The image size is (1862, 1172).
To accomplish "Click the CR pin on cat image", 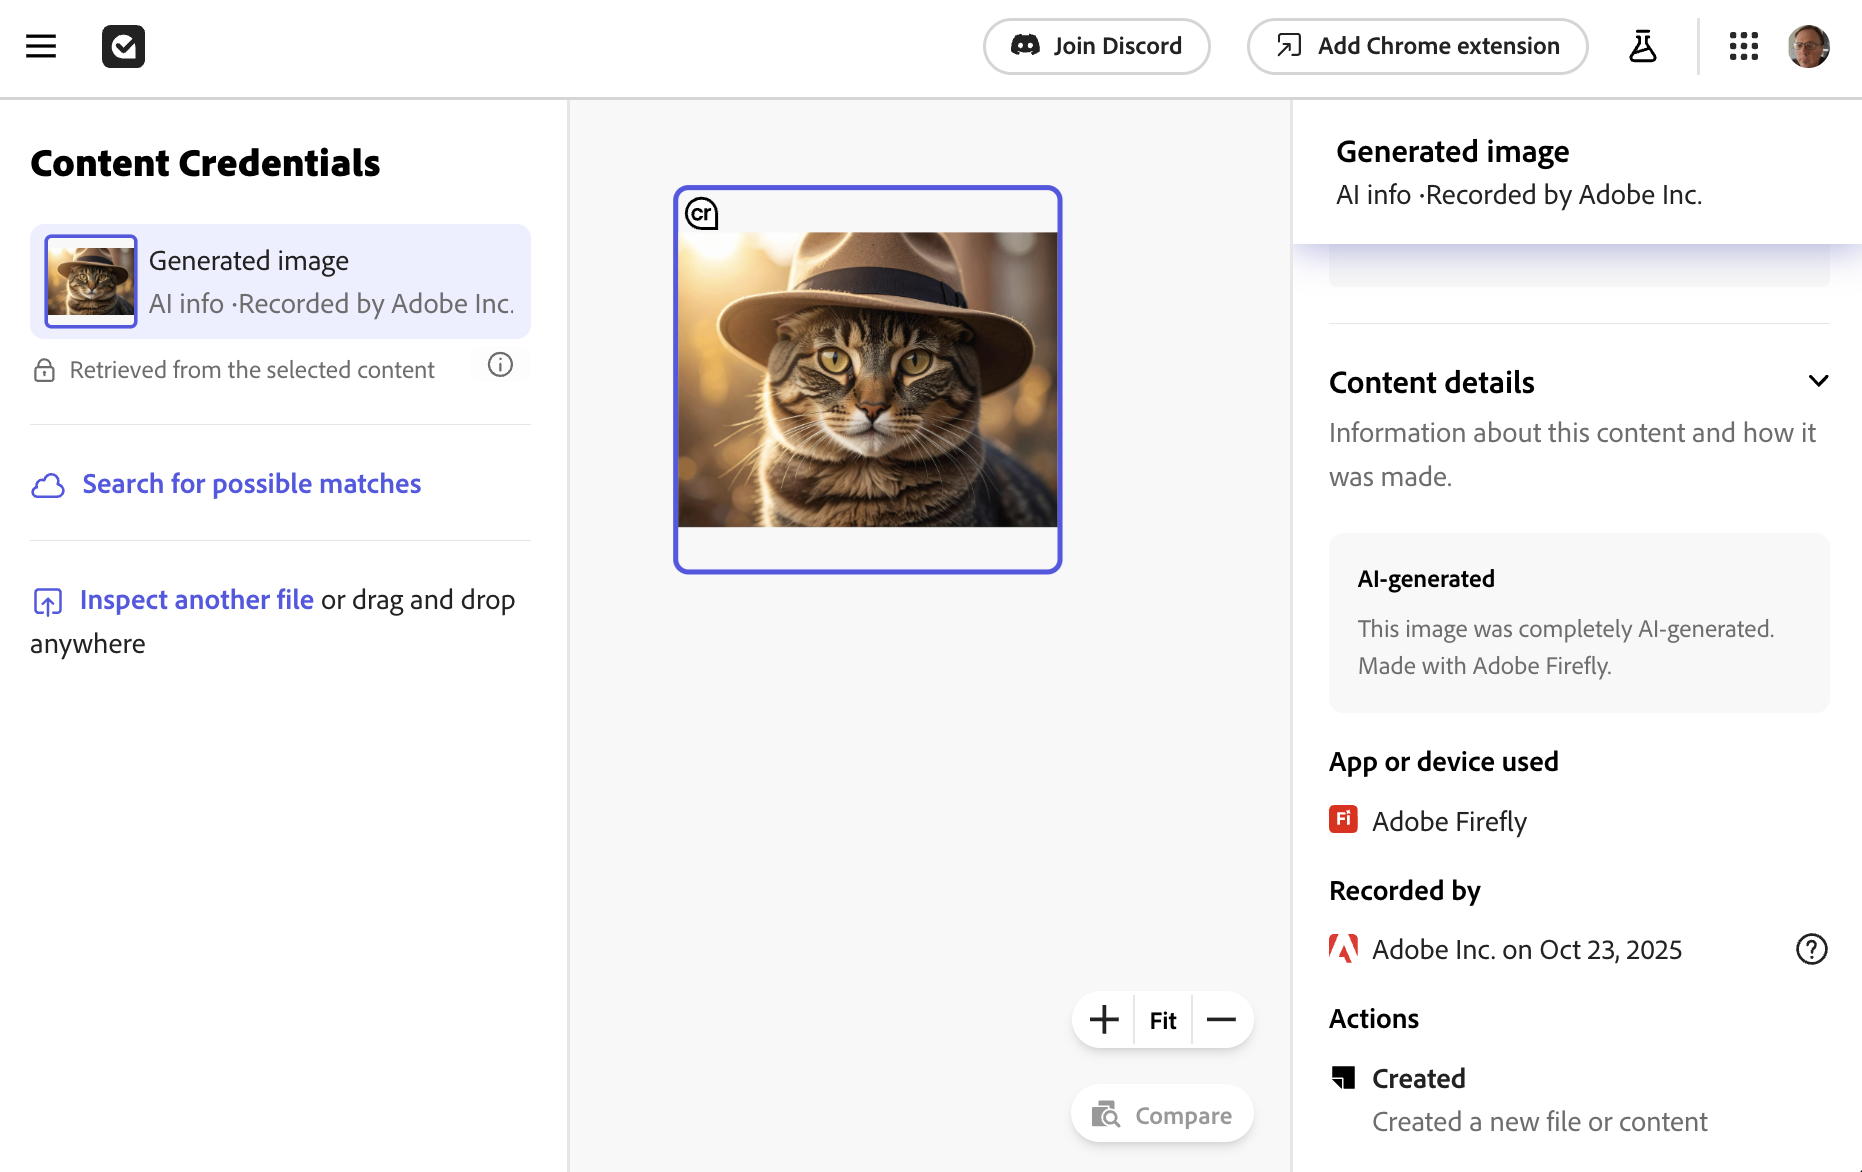I will [x=702, y=213].
